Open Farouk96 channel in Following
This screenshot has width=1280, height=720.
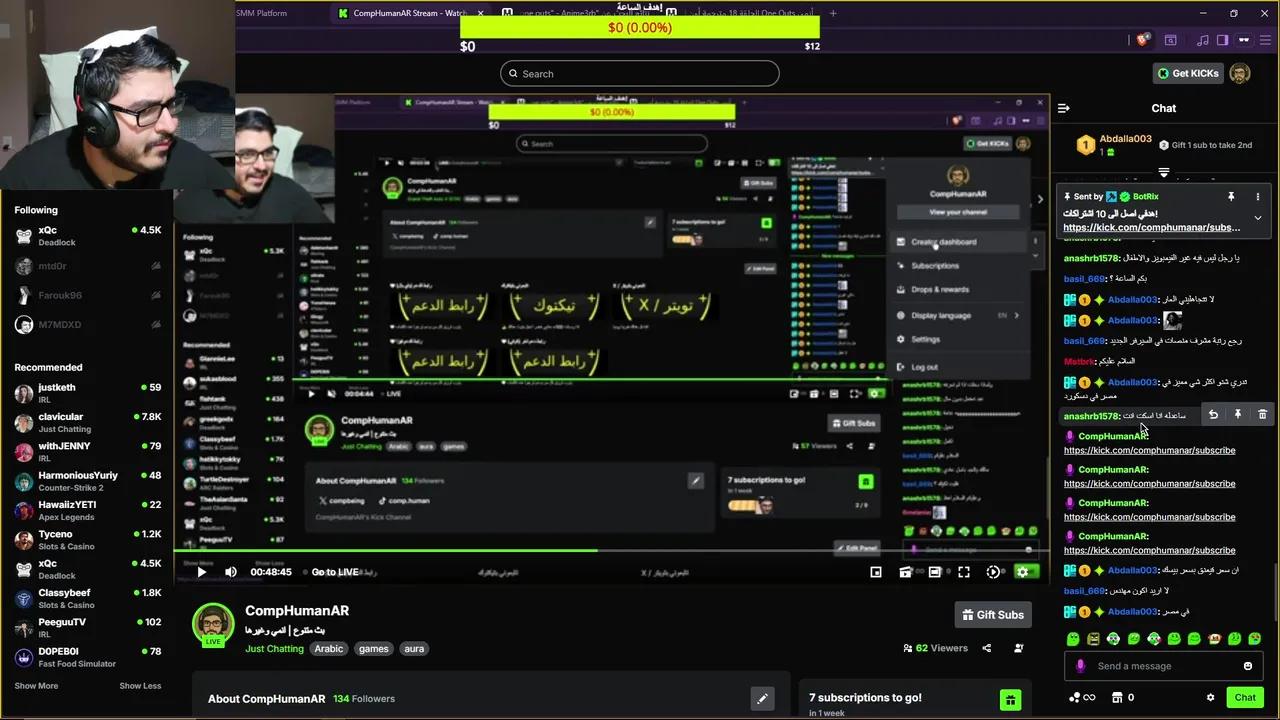tap(88, 295)
